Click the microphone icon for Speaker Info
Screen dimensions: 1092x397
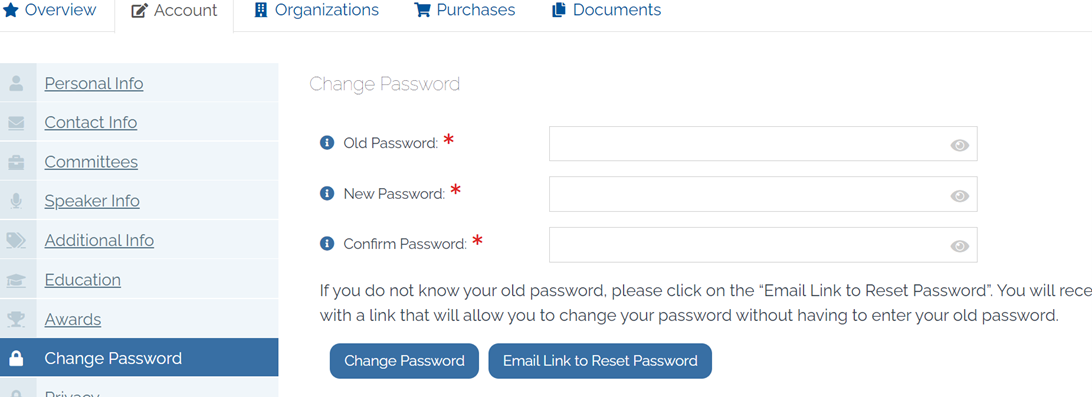[16, 201]
